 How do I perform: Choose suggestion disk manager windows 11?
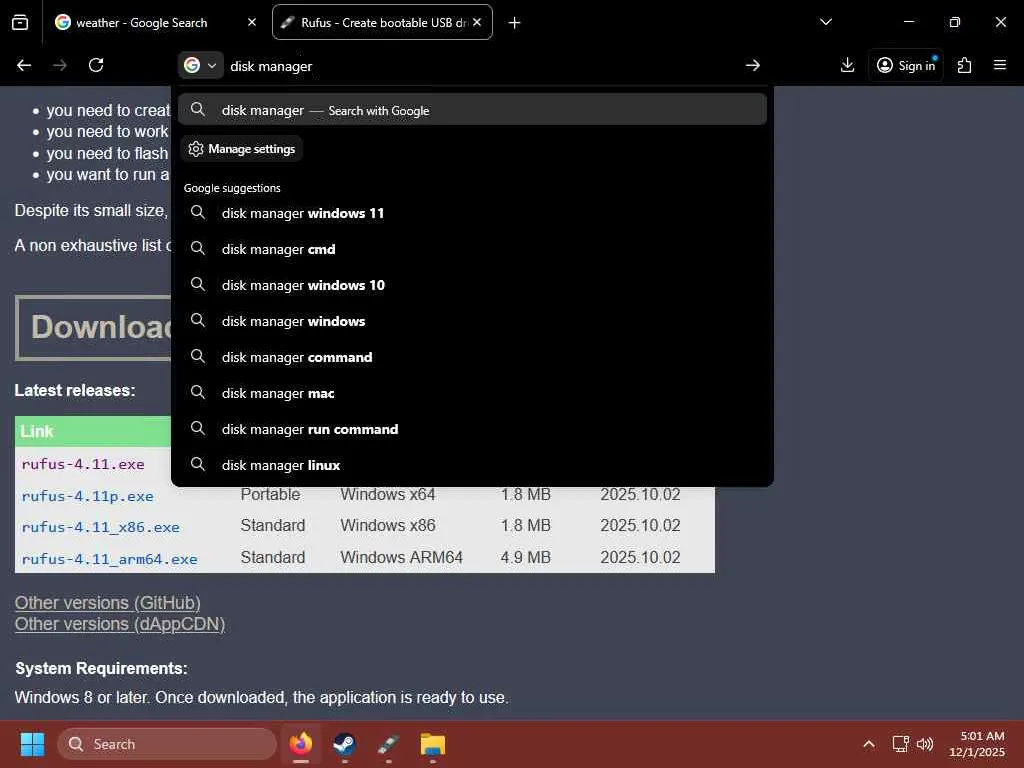tap(472, 213)
